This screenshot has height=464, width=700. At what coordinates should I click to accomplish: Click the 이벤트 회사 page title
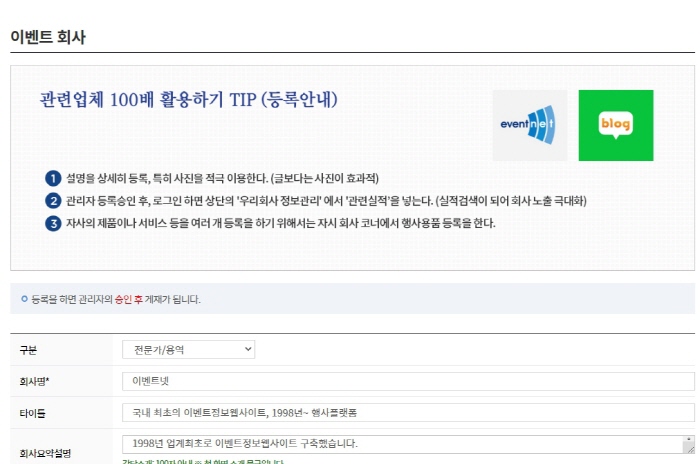[x=48, y=37]
